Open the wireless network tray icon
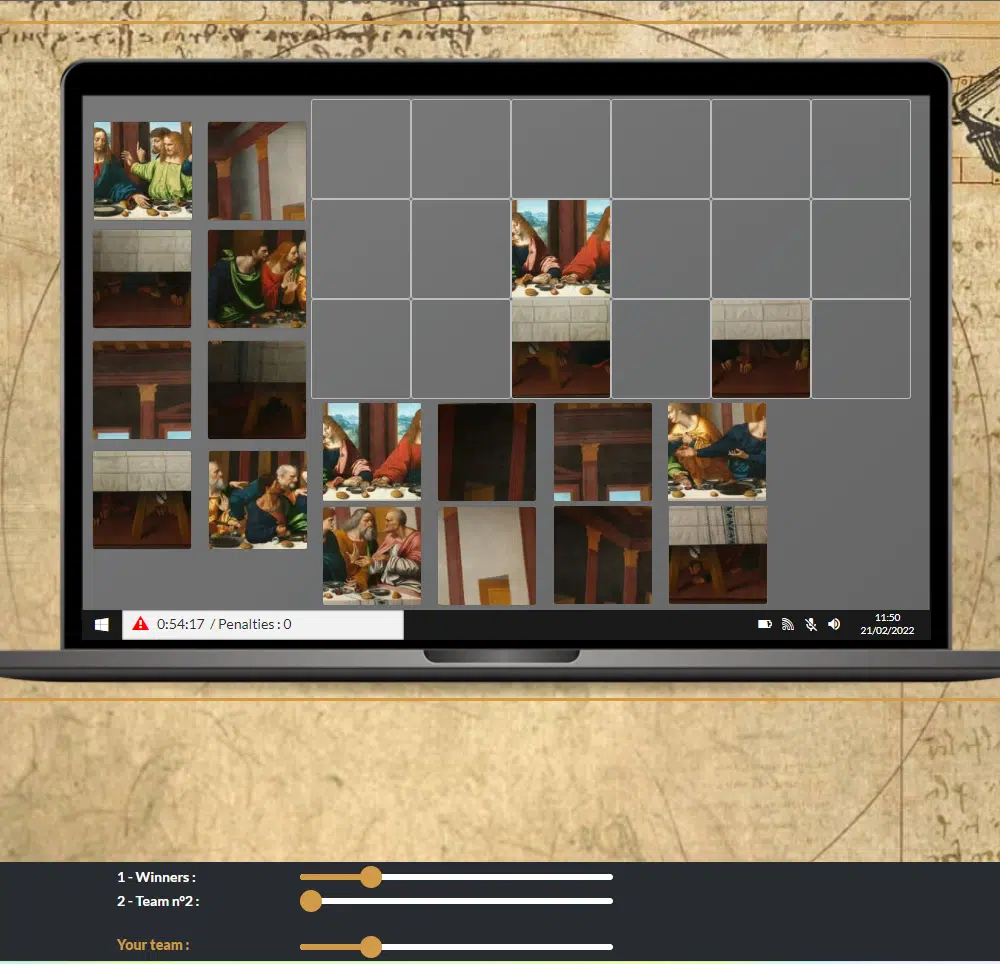 (x=788, y=624)
